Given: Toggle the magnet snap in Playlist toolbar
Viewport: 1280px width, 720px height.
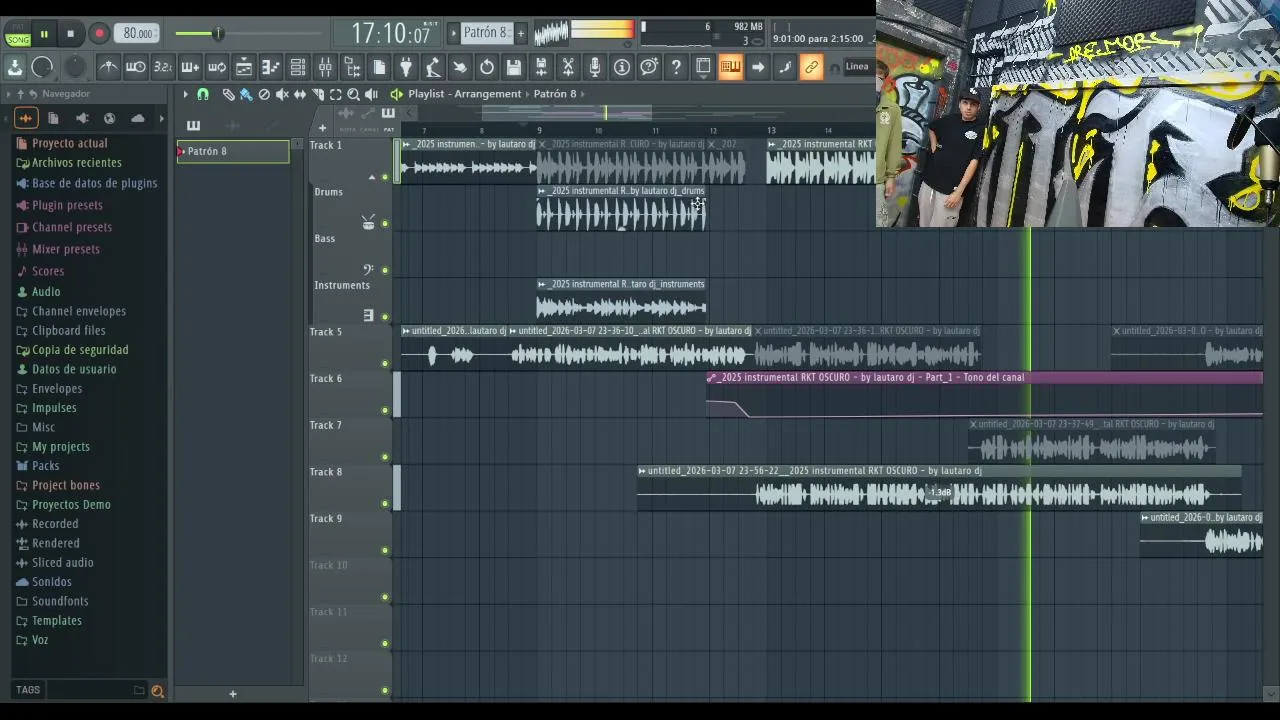Looking at the screenshot, I should (203, 94).
